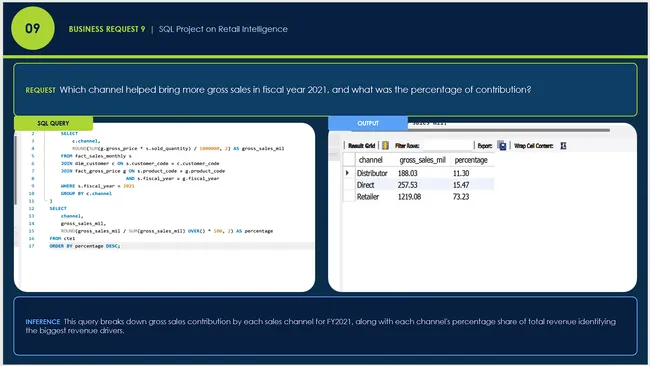This screenshot has width=650, height=366.
Task: Click the BUSINESS REQUEST 9 heading
Action: 107,29
